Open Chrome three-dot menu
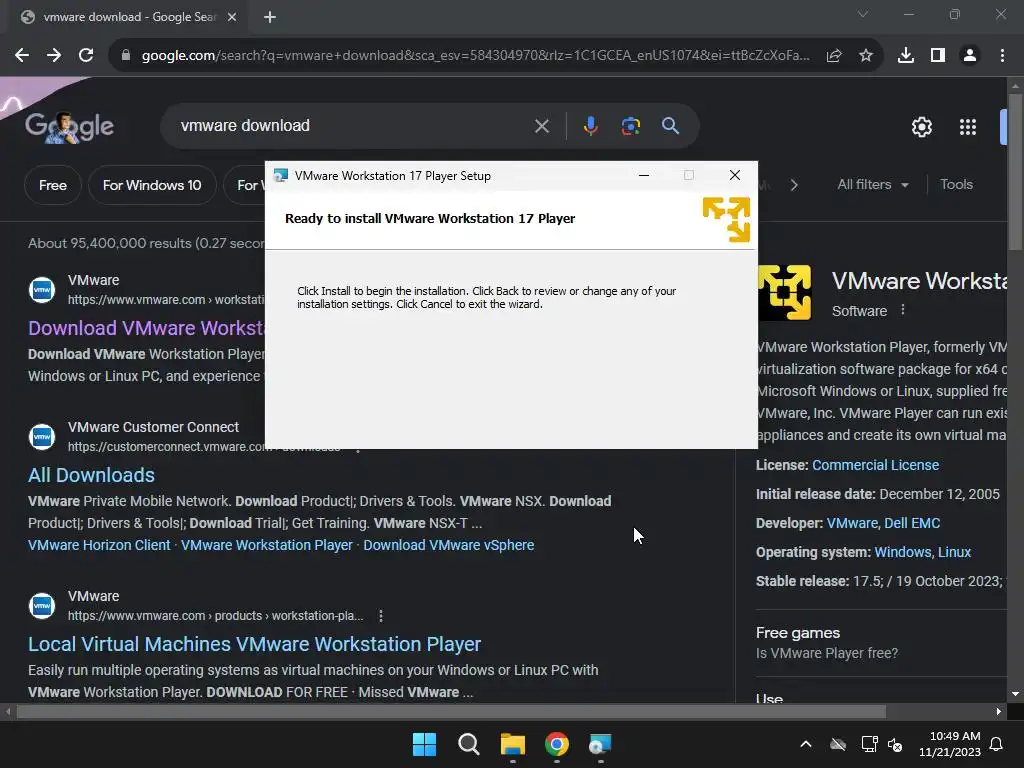Screen dimensions: 1024x768 [1002, 56]
